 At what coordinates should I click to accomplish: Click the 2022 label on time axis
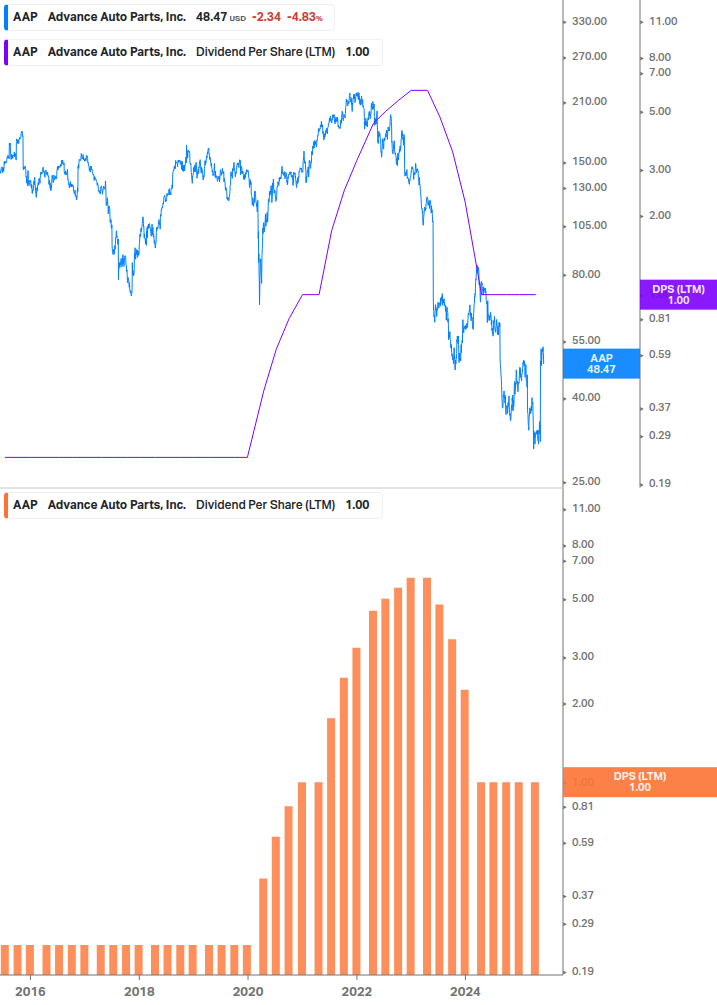point(356,992)
